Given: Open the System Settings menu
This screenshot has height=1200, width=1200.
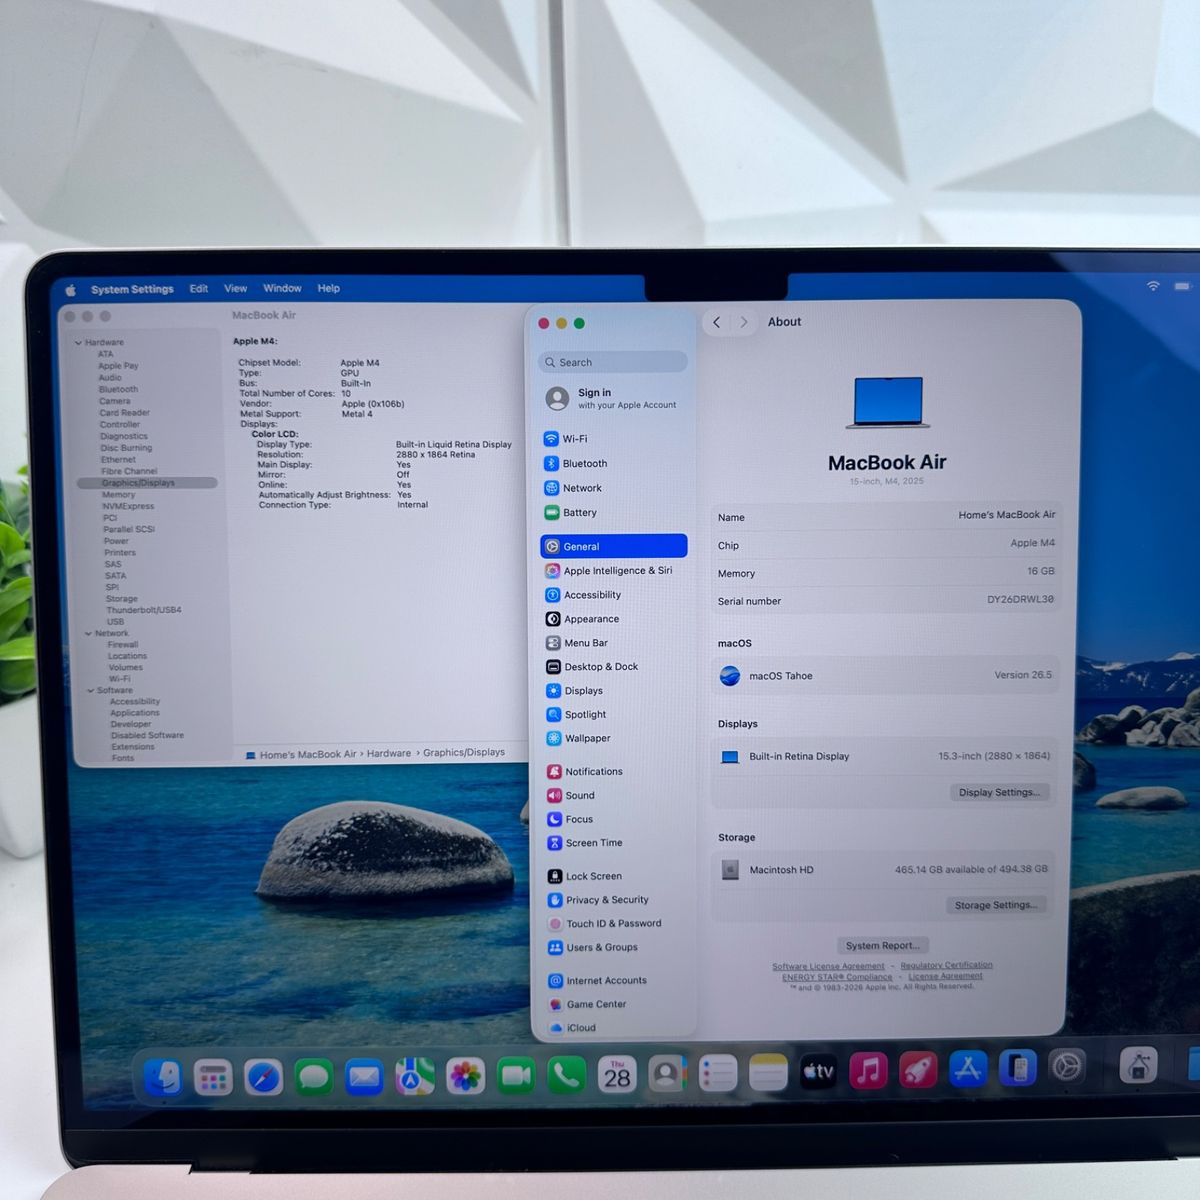Looking at the screenshot, I should click(x=132, y=289).
